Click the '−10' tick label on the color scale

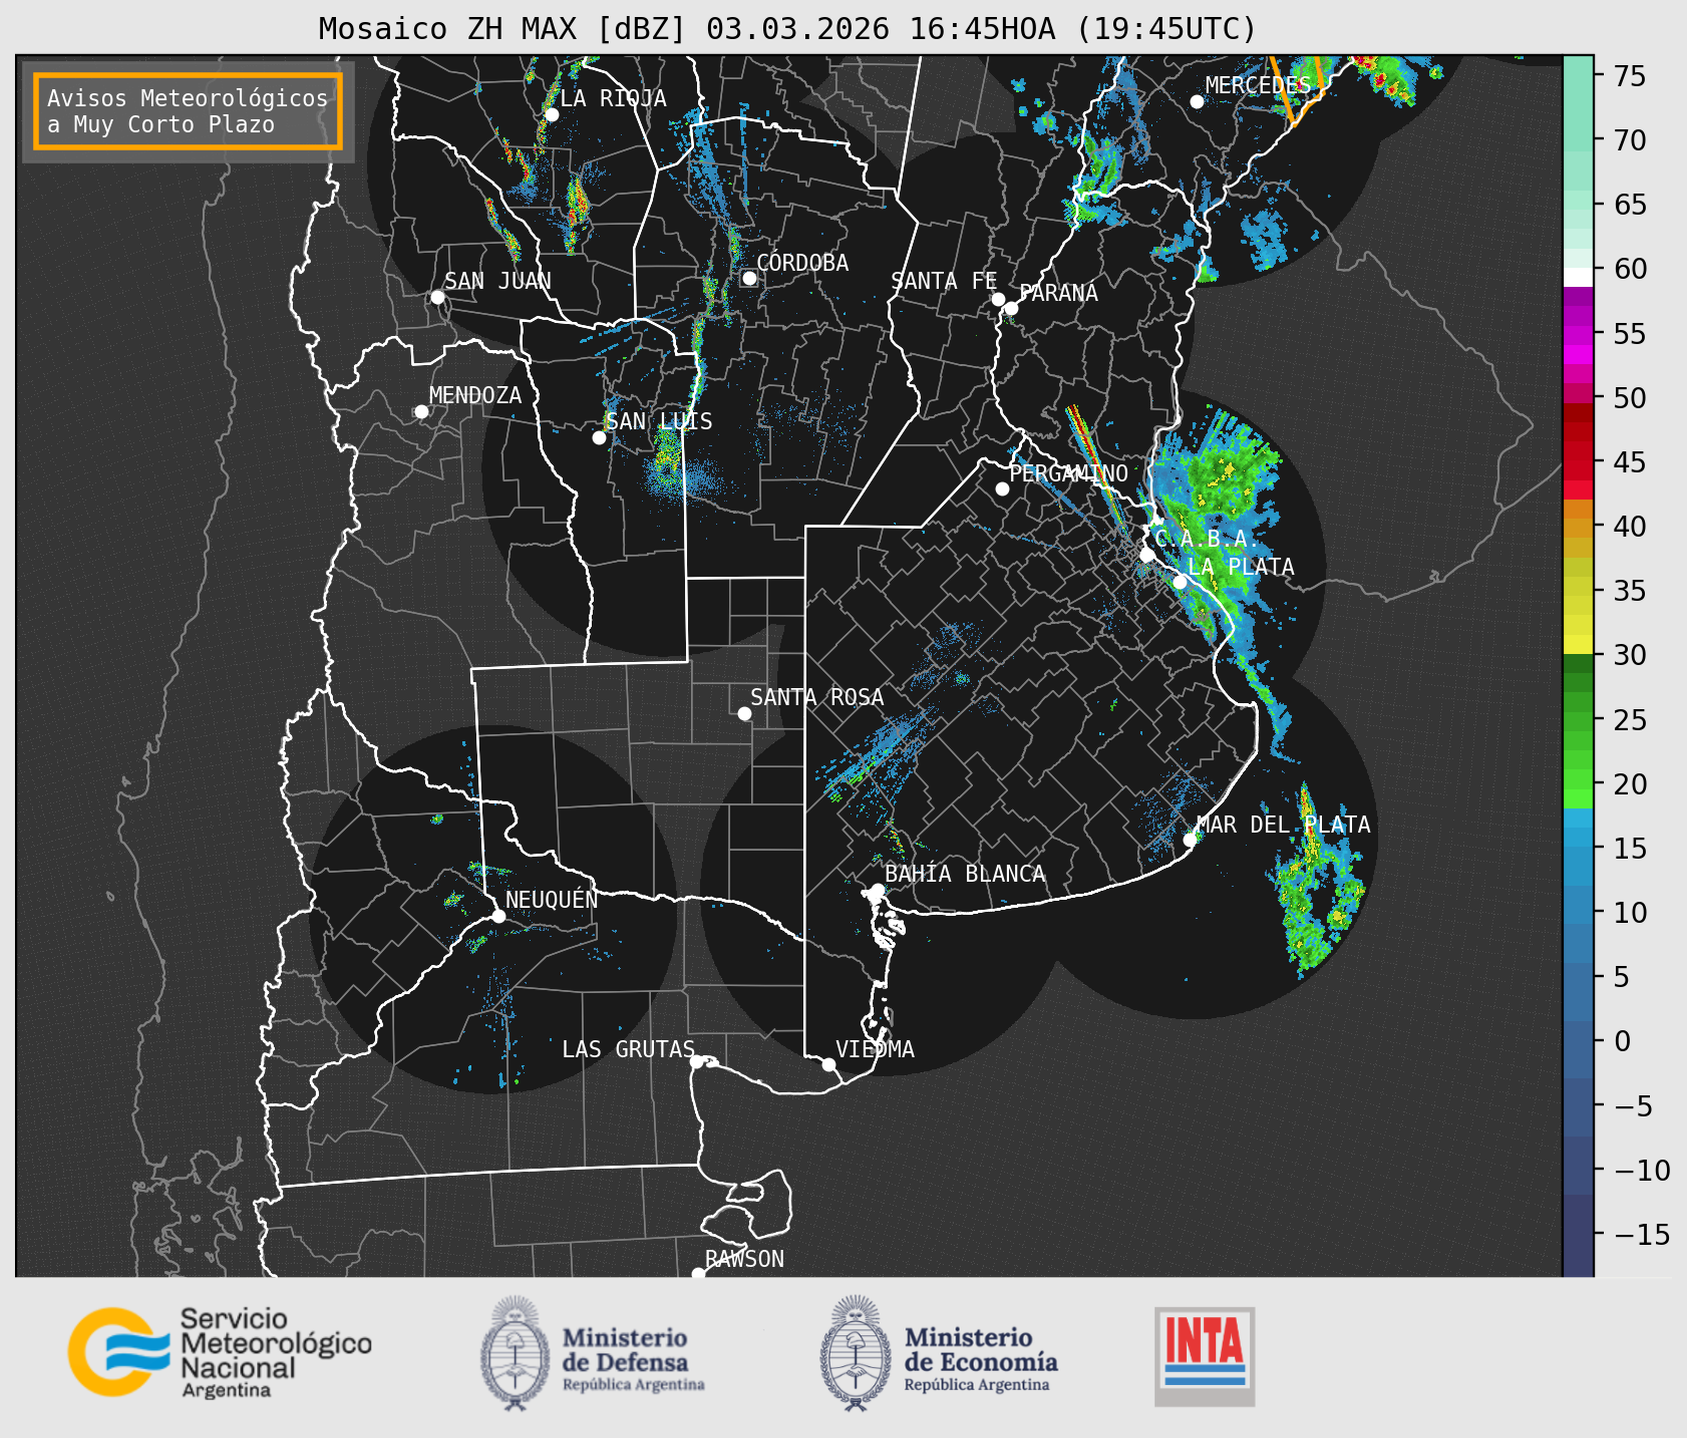(x=1641, y=1169)
